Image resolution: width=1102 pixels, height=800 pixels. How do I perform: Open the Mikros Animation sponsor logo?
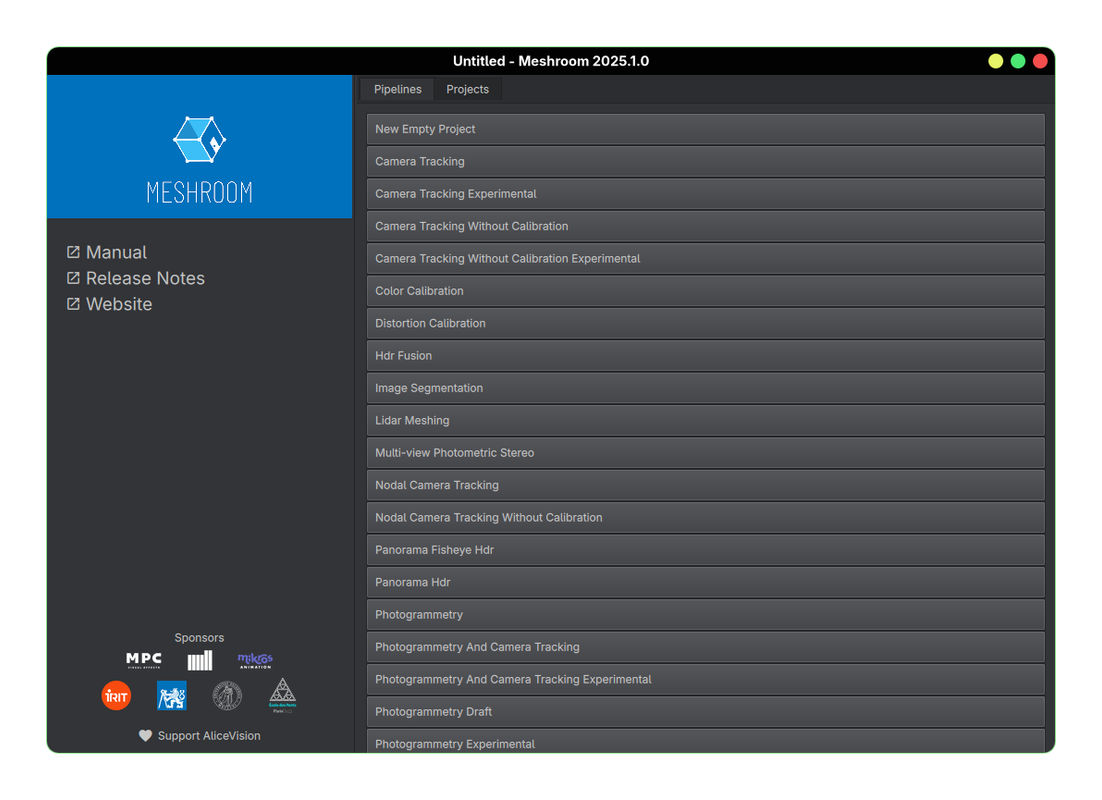coord(255,660)
